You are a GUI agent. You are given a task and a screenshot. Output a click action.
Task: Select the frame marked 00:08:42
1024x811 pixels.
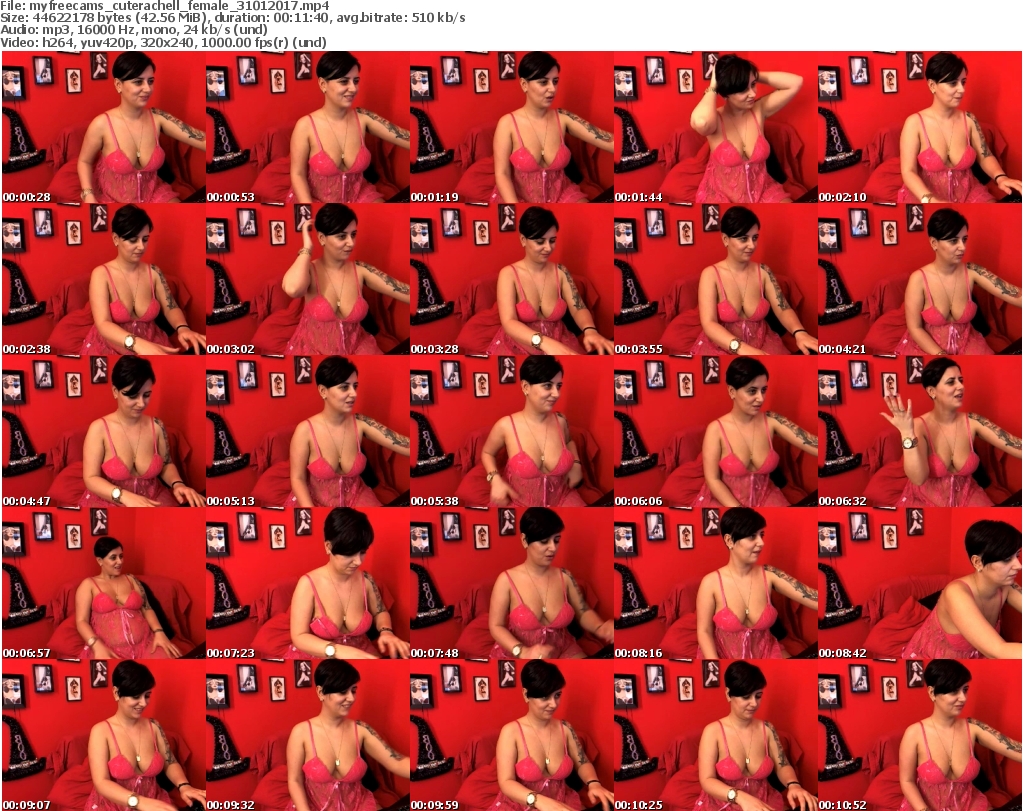[x=920, y=583]
